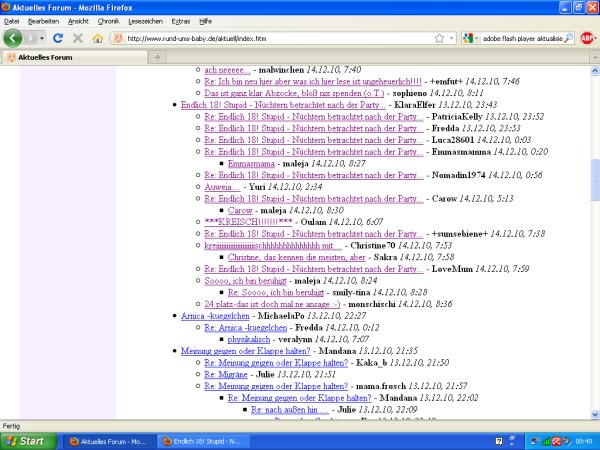Click the 'Fertig' status bar text

click(x=11, y=426)
